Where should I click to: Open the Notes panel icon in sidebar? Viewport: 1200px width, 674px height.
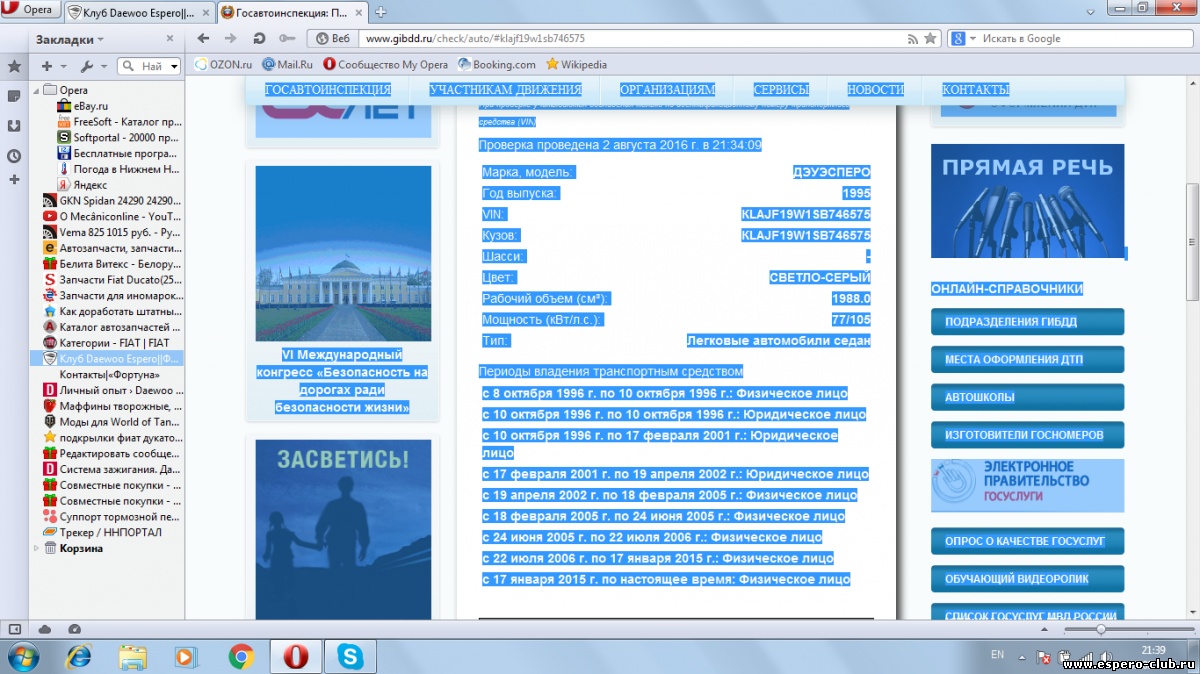coord(14,96)
